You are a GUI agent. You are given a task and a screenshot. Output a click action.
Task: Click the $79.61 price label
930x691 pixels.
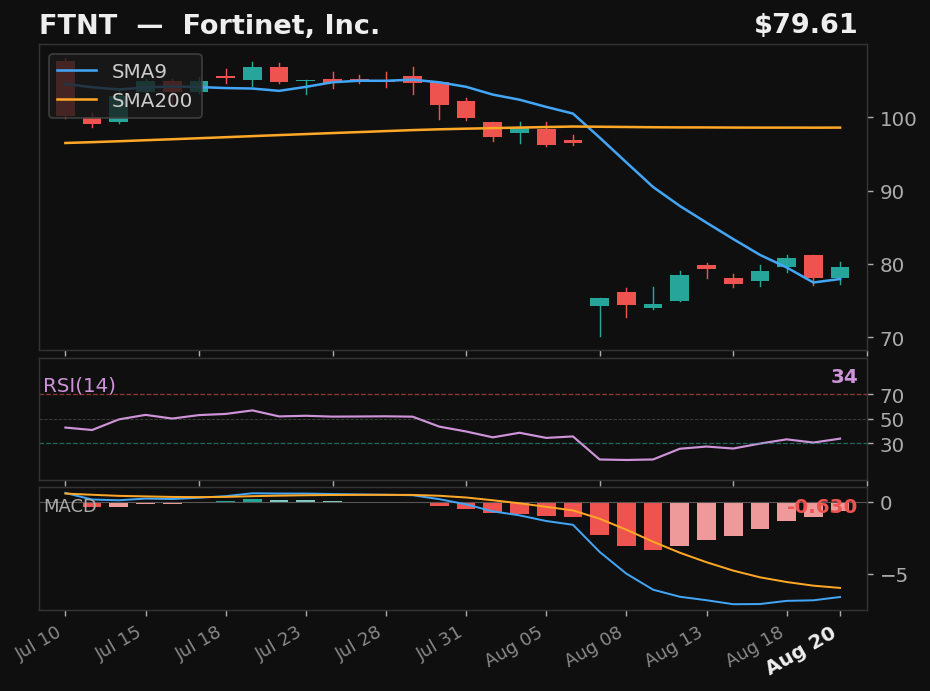coord(805,25)
